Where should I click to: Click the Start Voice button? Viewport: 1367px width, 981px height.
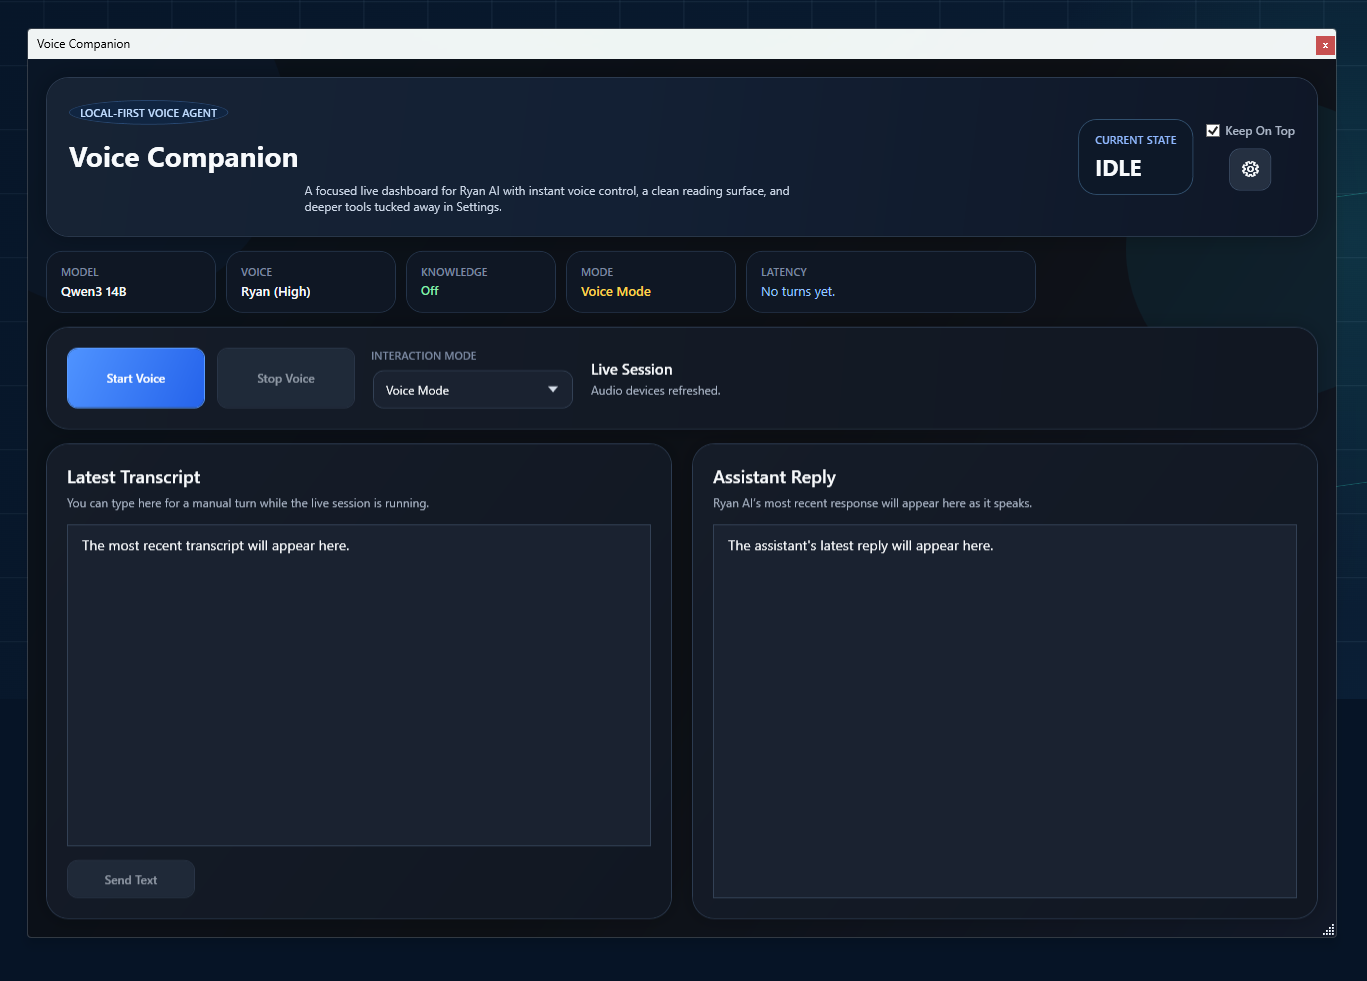[136, 378]
